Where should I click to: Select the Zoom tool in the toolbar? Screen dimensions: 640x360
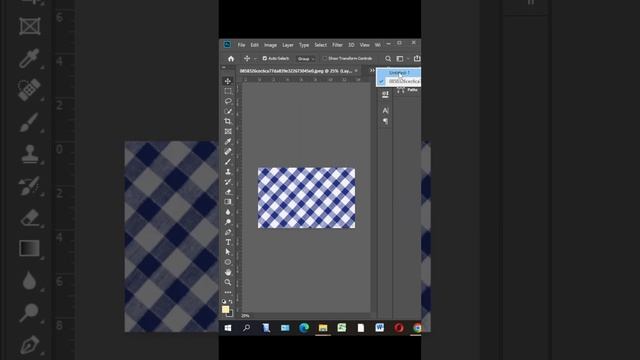point(228,282)
